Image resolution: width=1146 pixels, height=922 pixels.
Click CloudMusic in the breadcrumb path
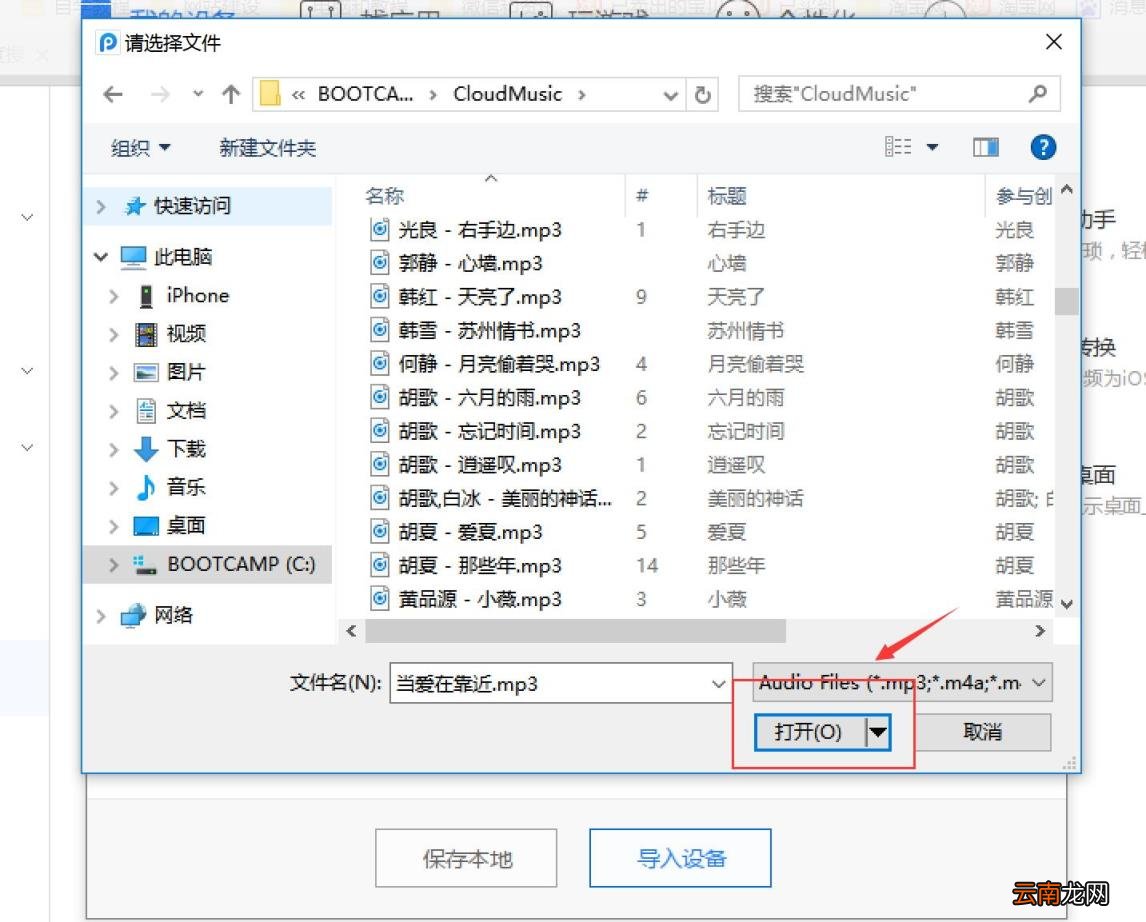507,94
